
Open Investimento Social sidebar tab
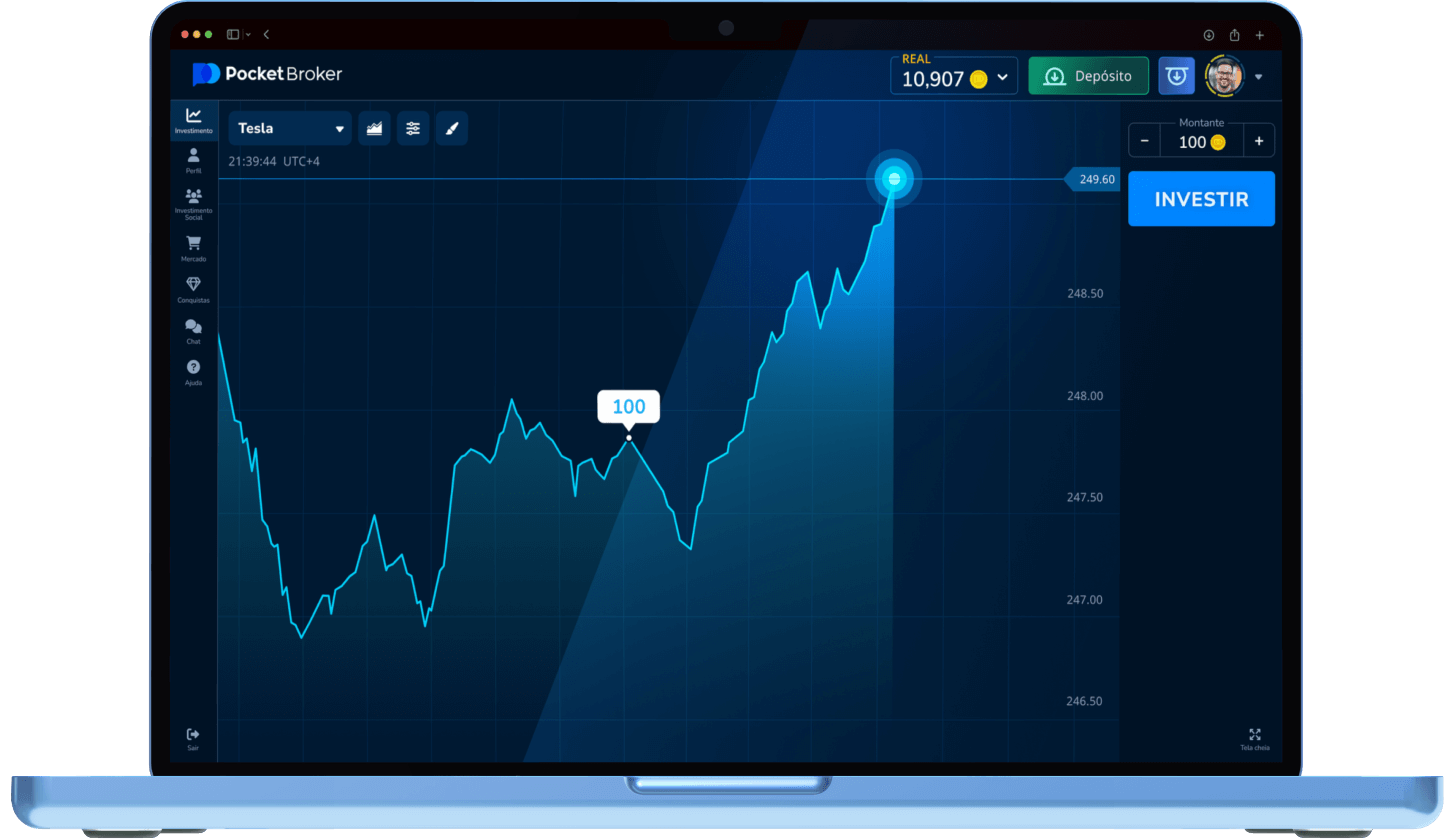click(x=193, y=203)
